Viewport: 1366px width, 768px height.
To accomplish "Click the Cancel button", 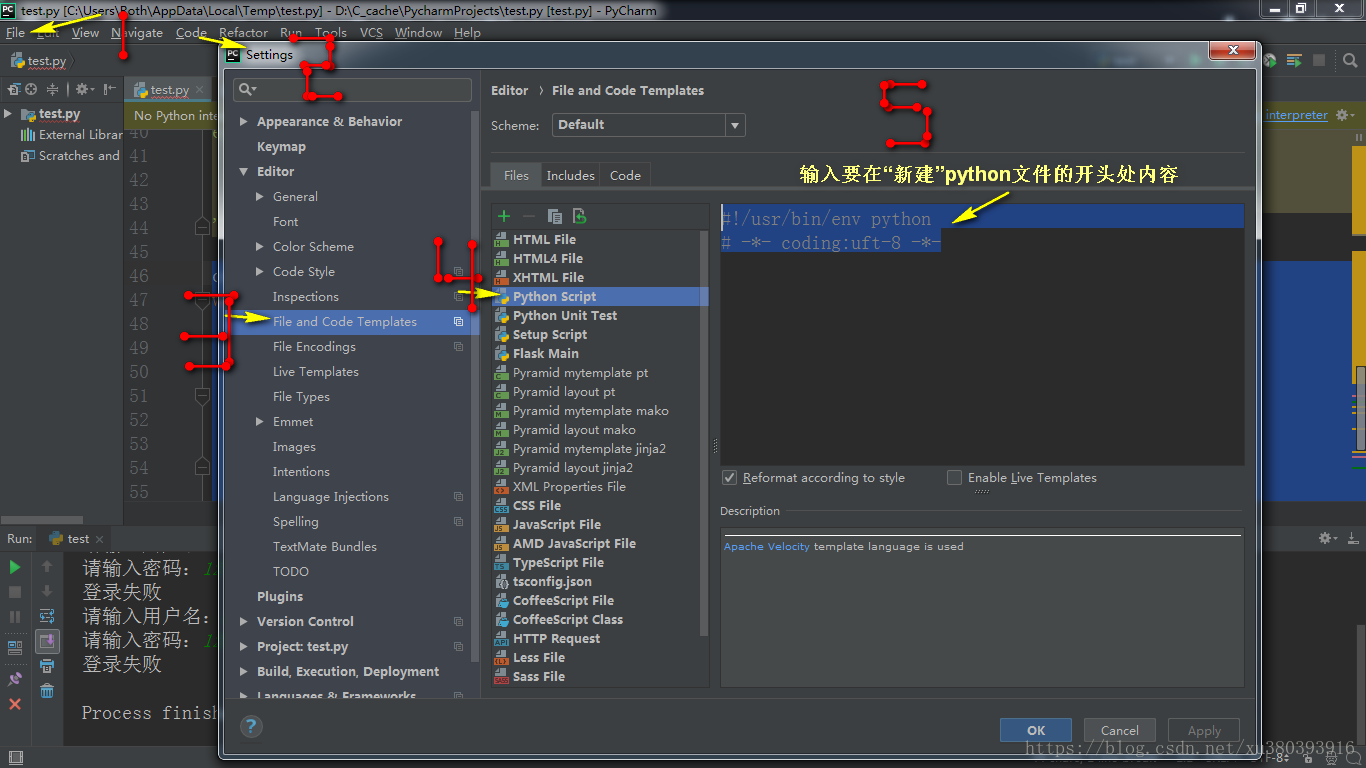I will pos(1120,730).
